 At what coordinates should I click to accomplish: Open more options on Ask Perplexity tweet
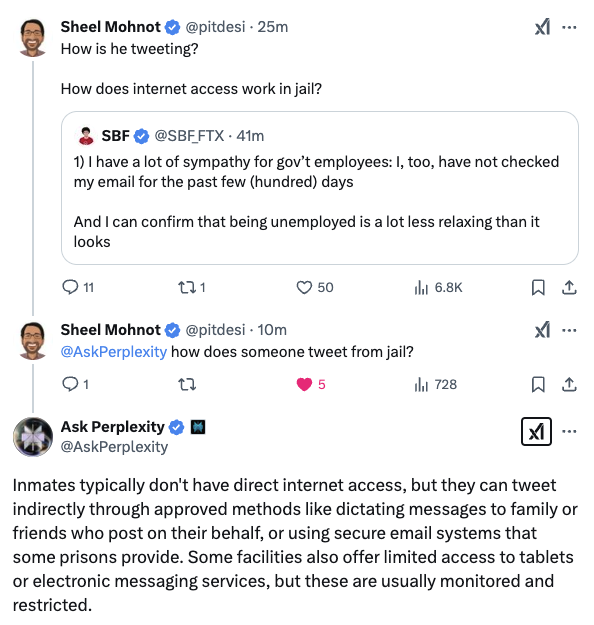point(569,431)
